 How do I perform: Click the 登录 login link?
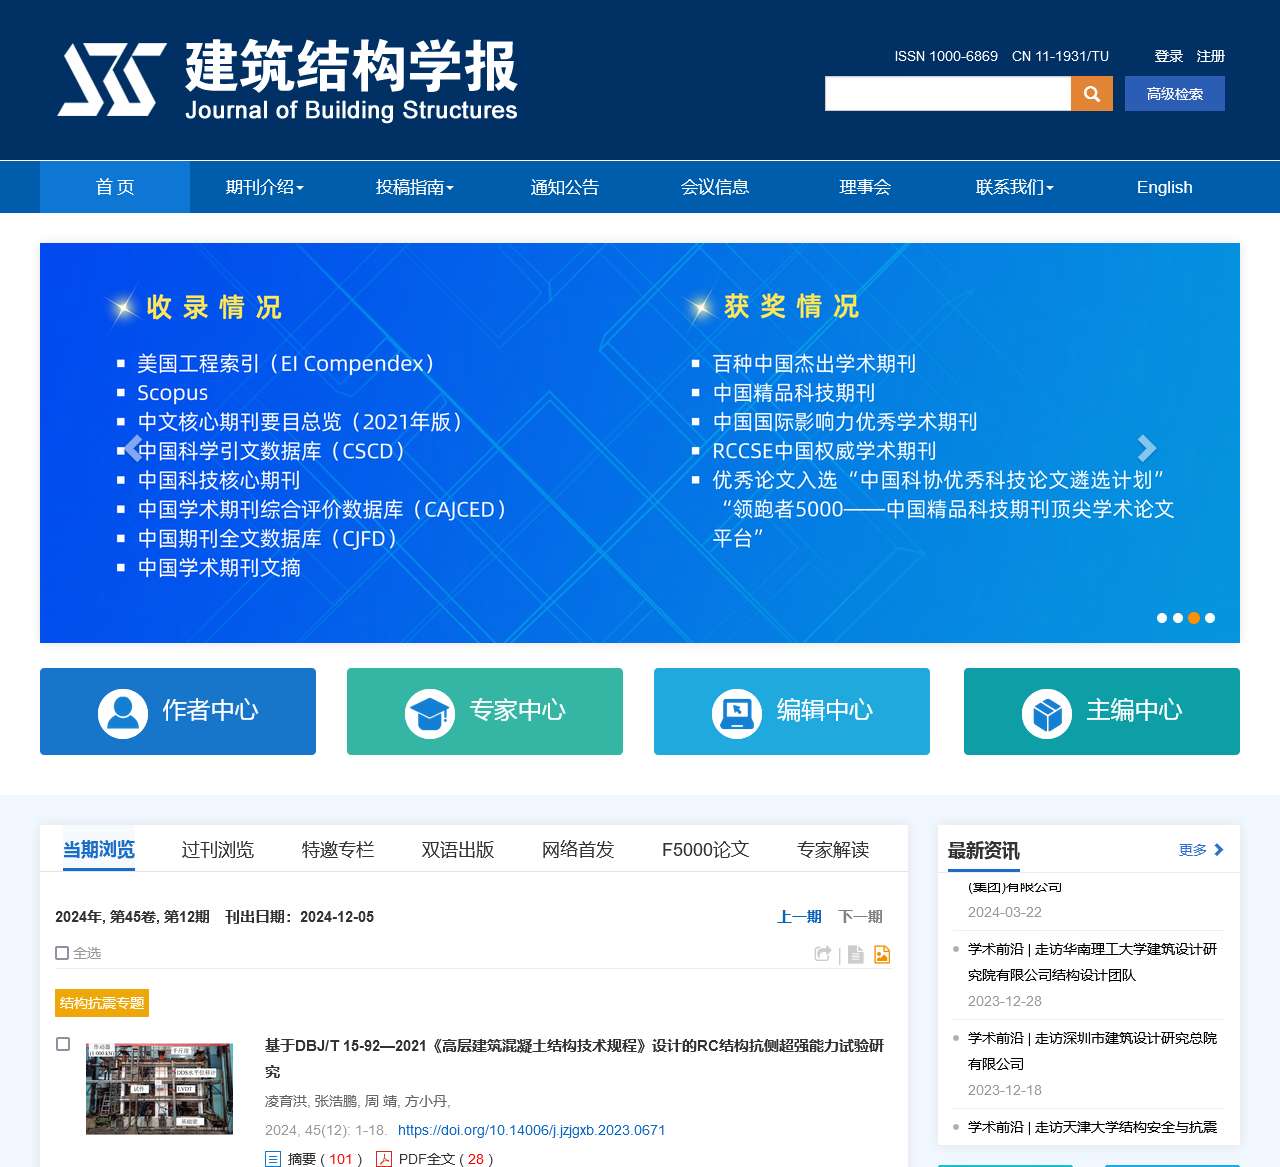pos(1169,56)
